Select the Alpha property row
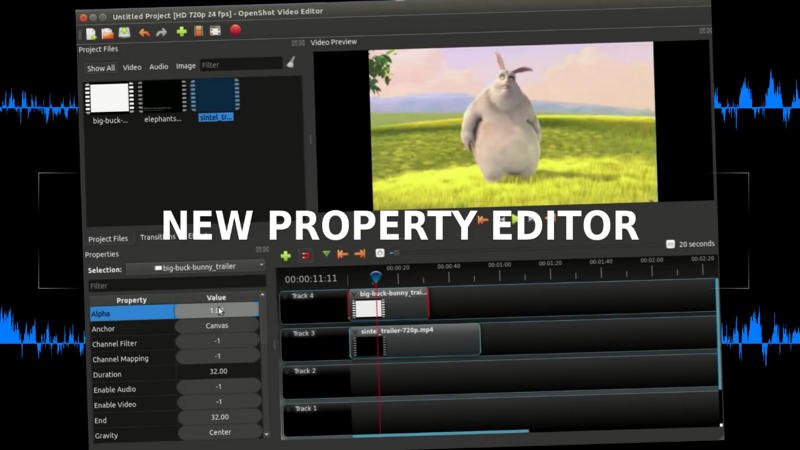The image size is (800, 450). [x=174, y=312]
